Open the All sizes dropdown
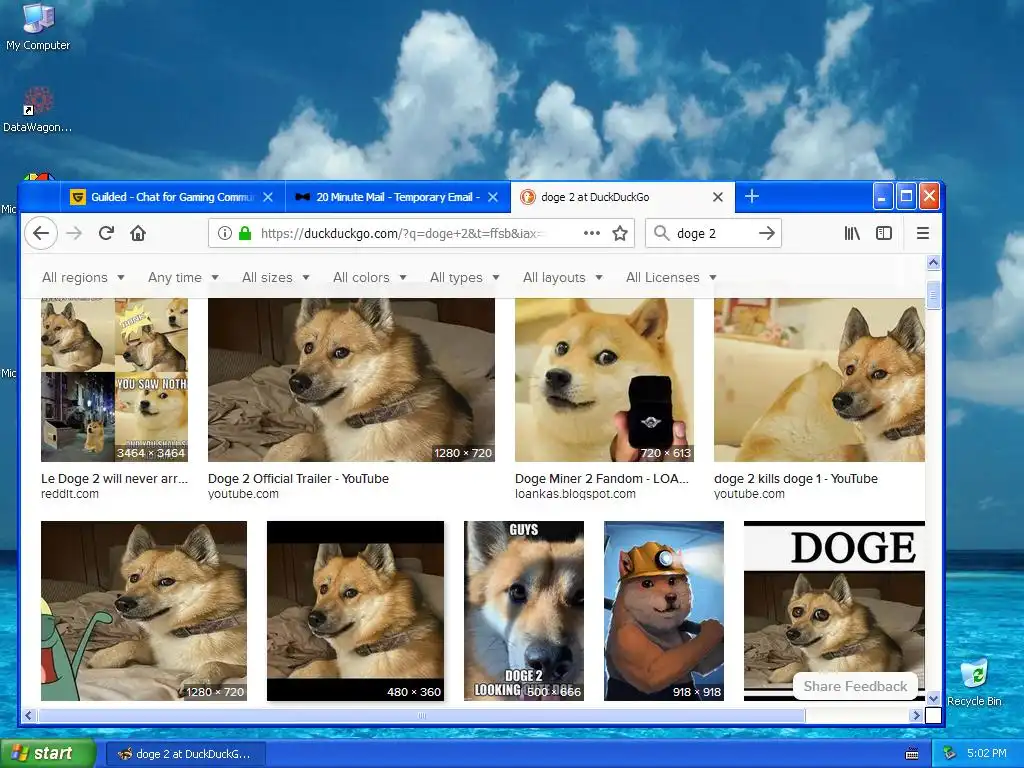Viewport: 1024px width, 768px height. [275, 278]
